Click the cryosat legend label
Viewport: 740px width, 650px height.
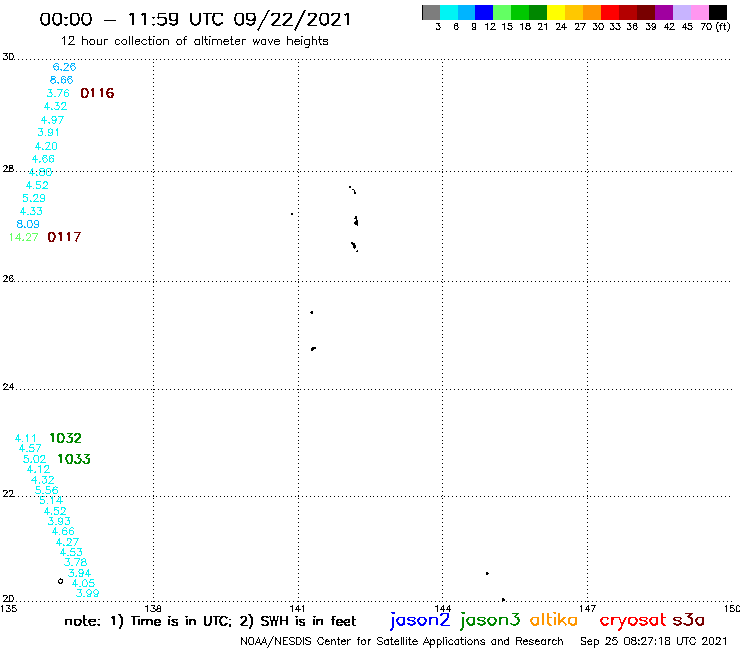tap(633, 620)
